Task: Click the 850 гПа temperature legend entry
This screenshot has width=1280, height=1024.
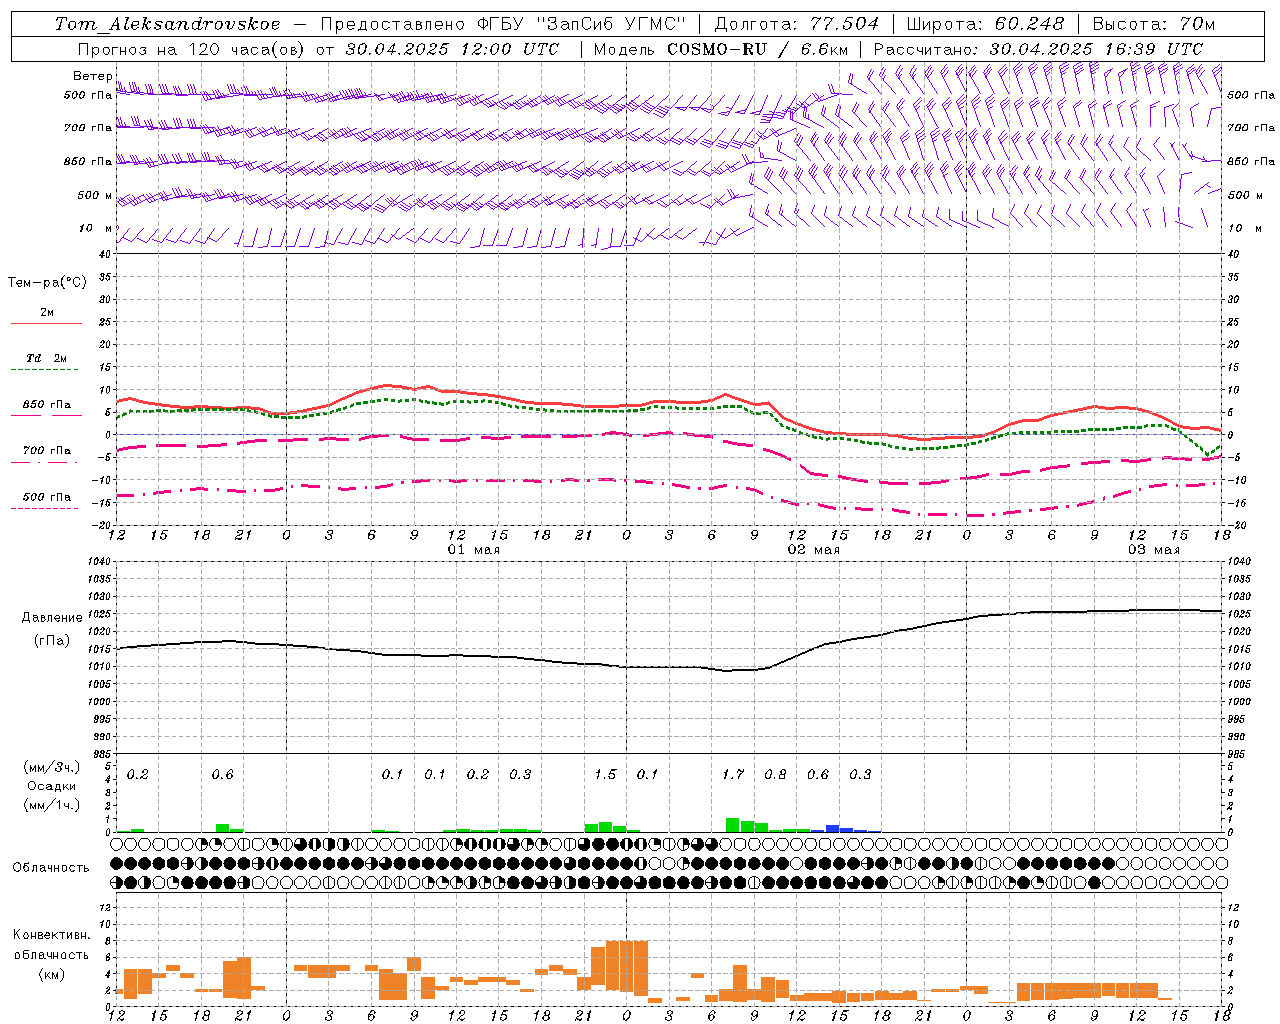Action: click(47, 405)
